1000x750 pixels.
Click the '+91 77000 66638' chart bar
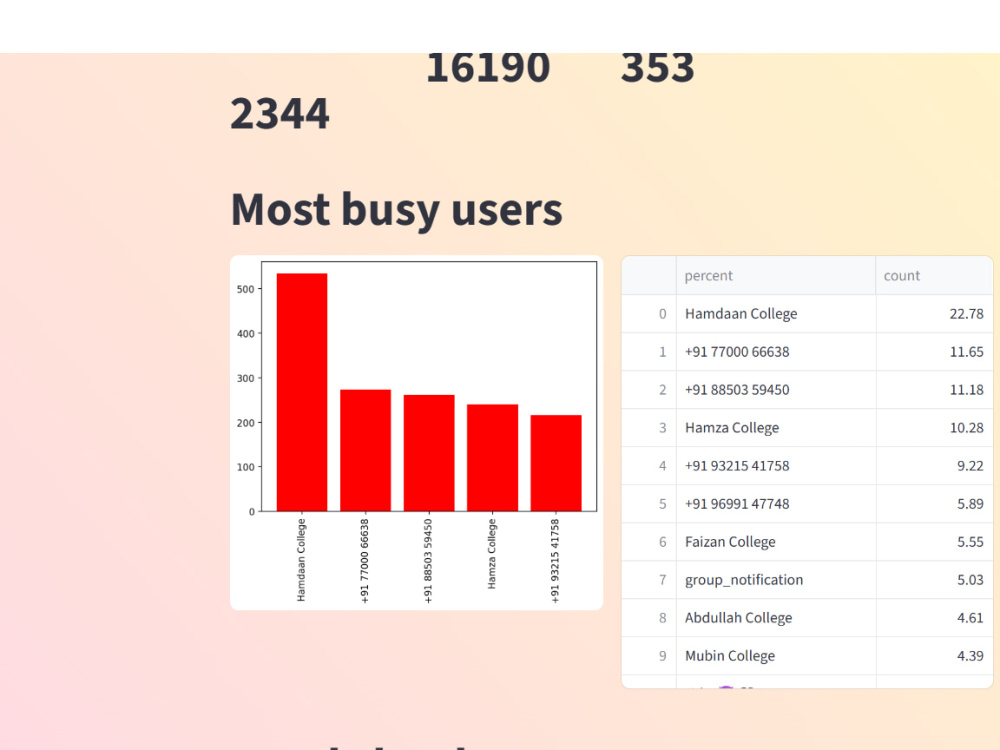tap(365, 450)
